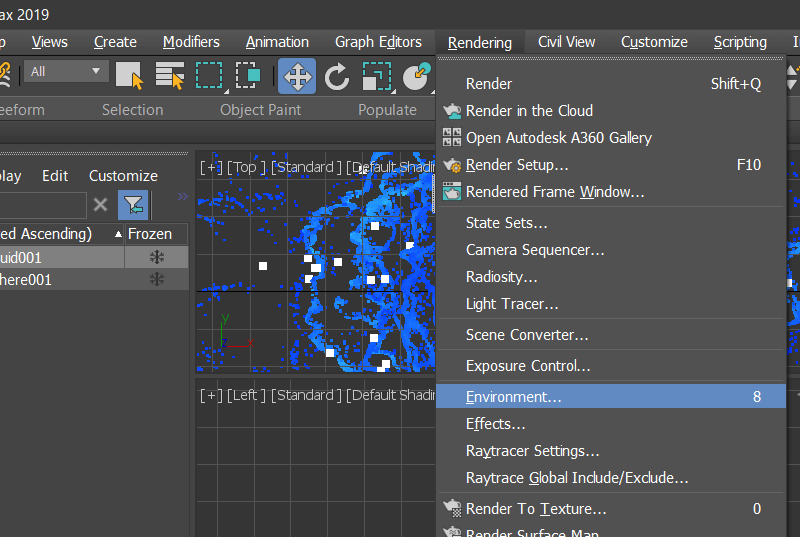Open Exposure Control menu entry

[x=611, y=366]
